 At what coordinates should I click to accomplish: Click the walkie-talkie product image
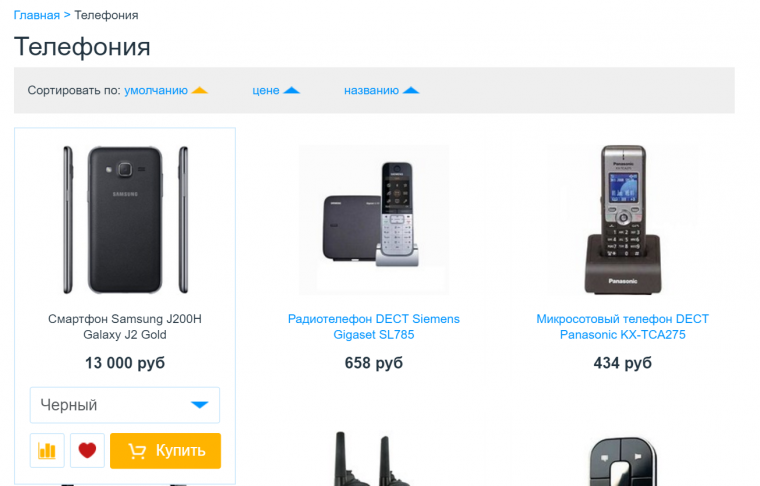372,458
